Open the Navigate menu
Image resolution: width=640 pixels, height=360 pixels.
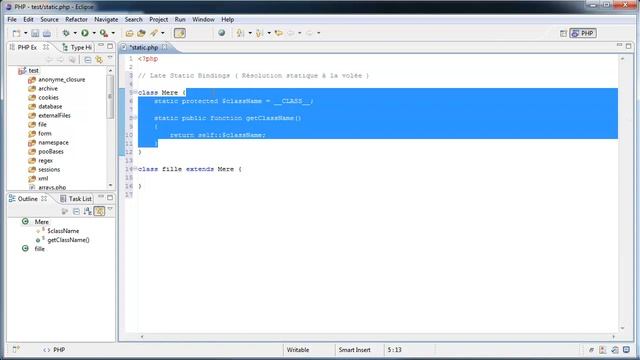coord(106,19)
